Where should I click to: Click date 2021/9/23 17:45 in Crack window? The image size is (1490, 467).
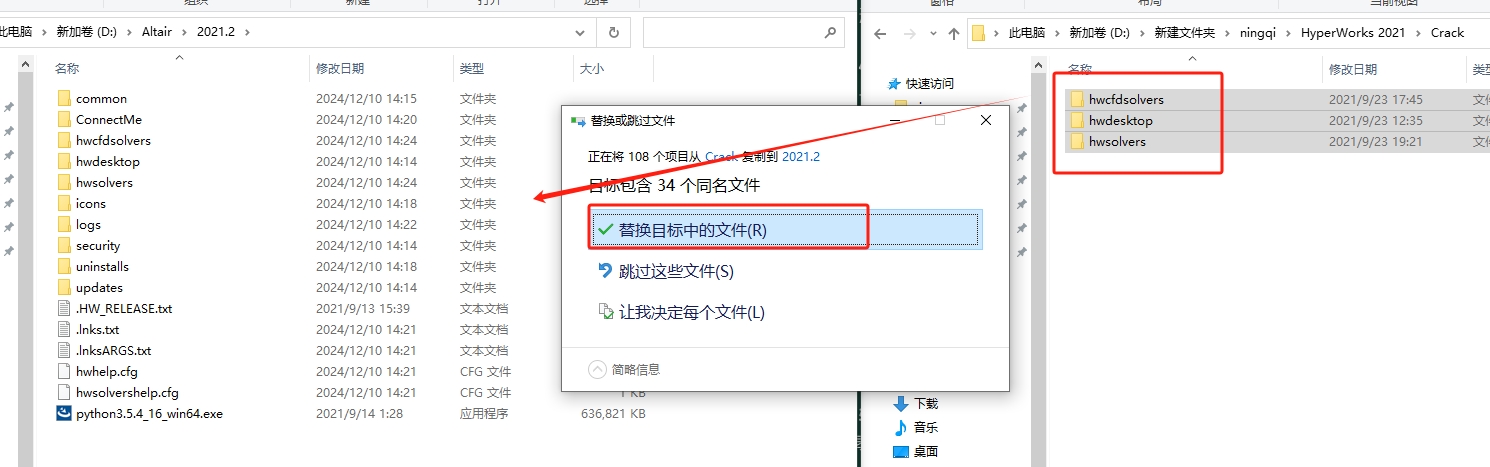click(1375, 99)
